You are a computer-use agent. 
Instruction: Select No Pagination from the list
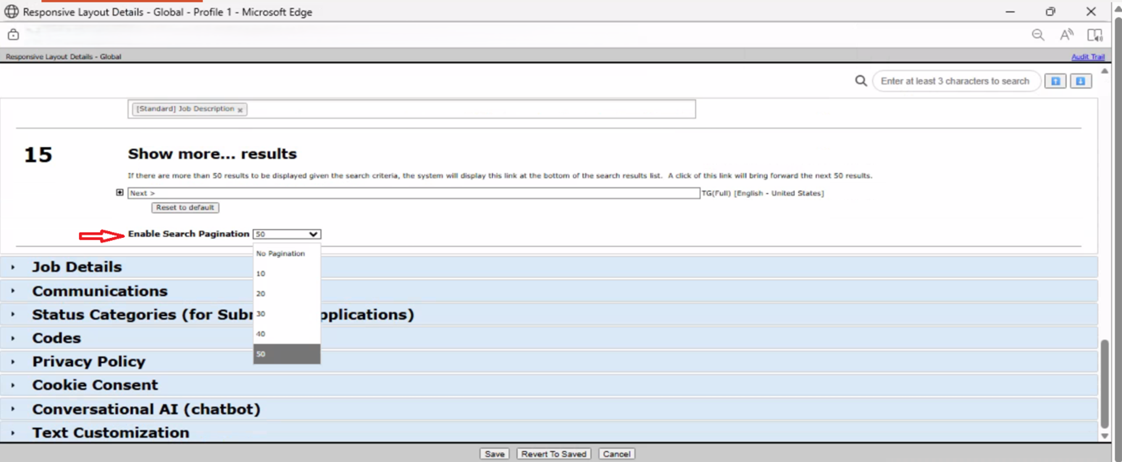coord(281,254)
